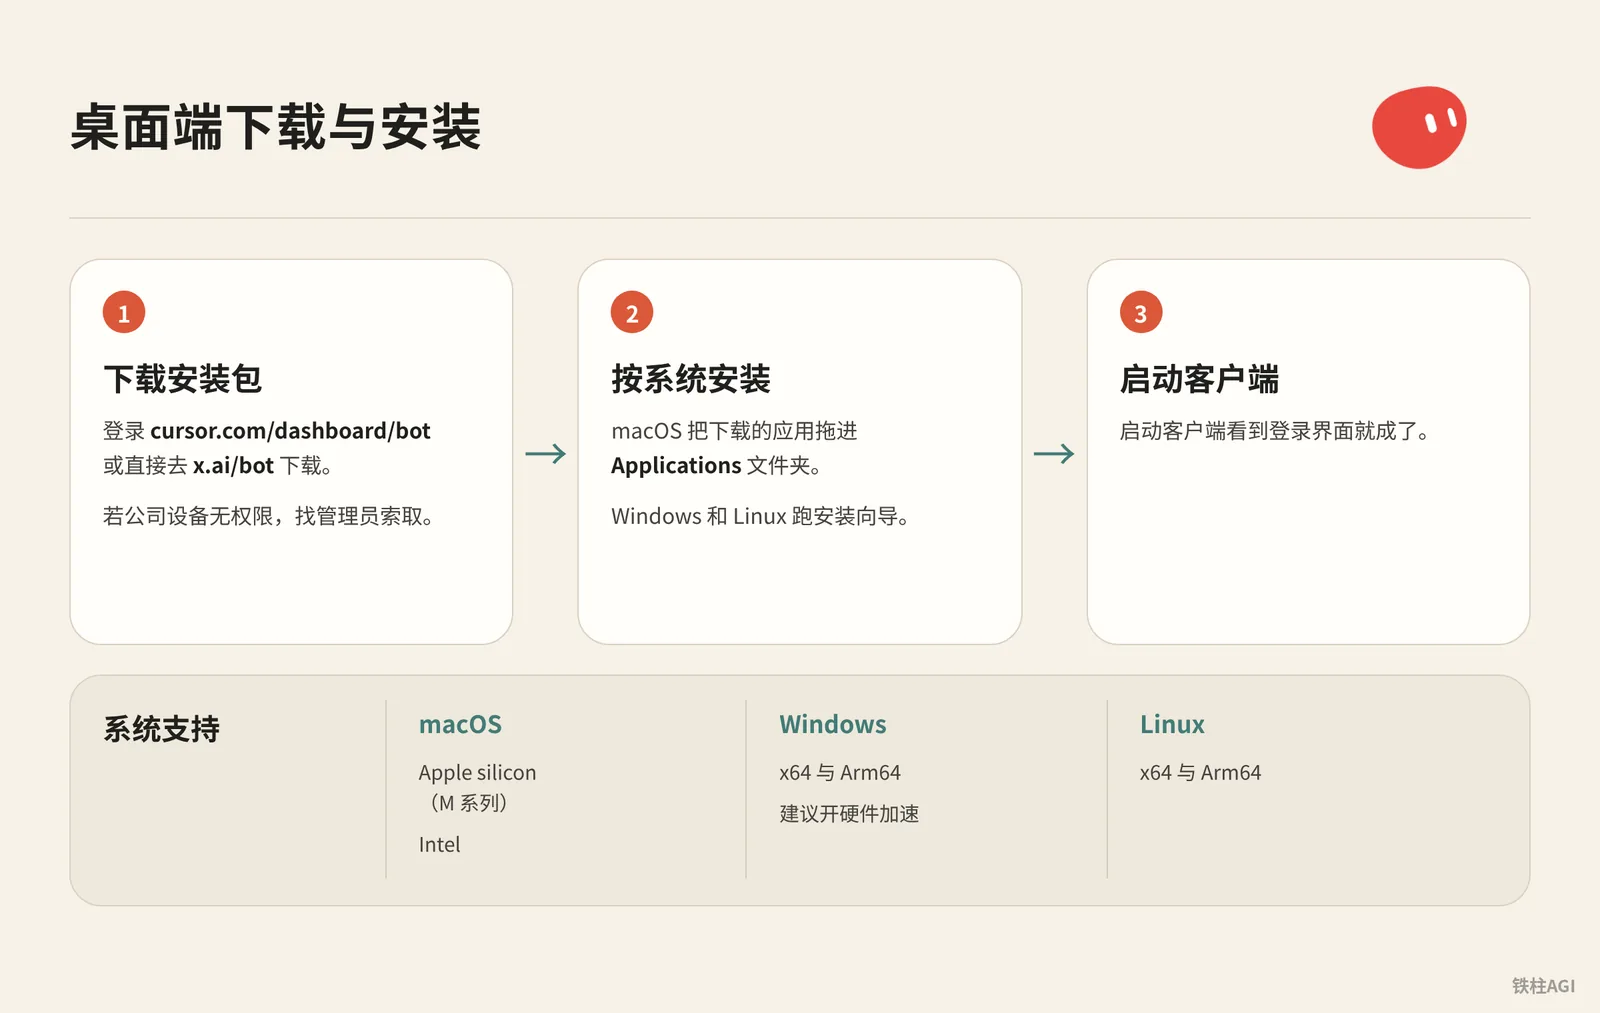1600x1013 pixels.
Task: Select the heading 按系统安装
Action: click(691, 379)
